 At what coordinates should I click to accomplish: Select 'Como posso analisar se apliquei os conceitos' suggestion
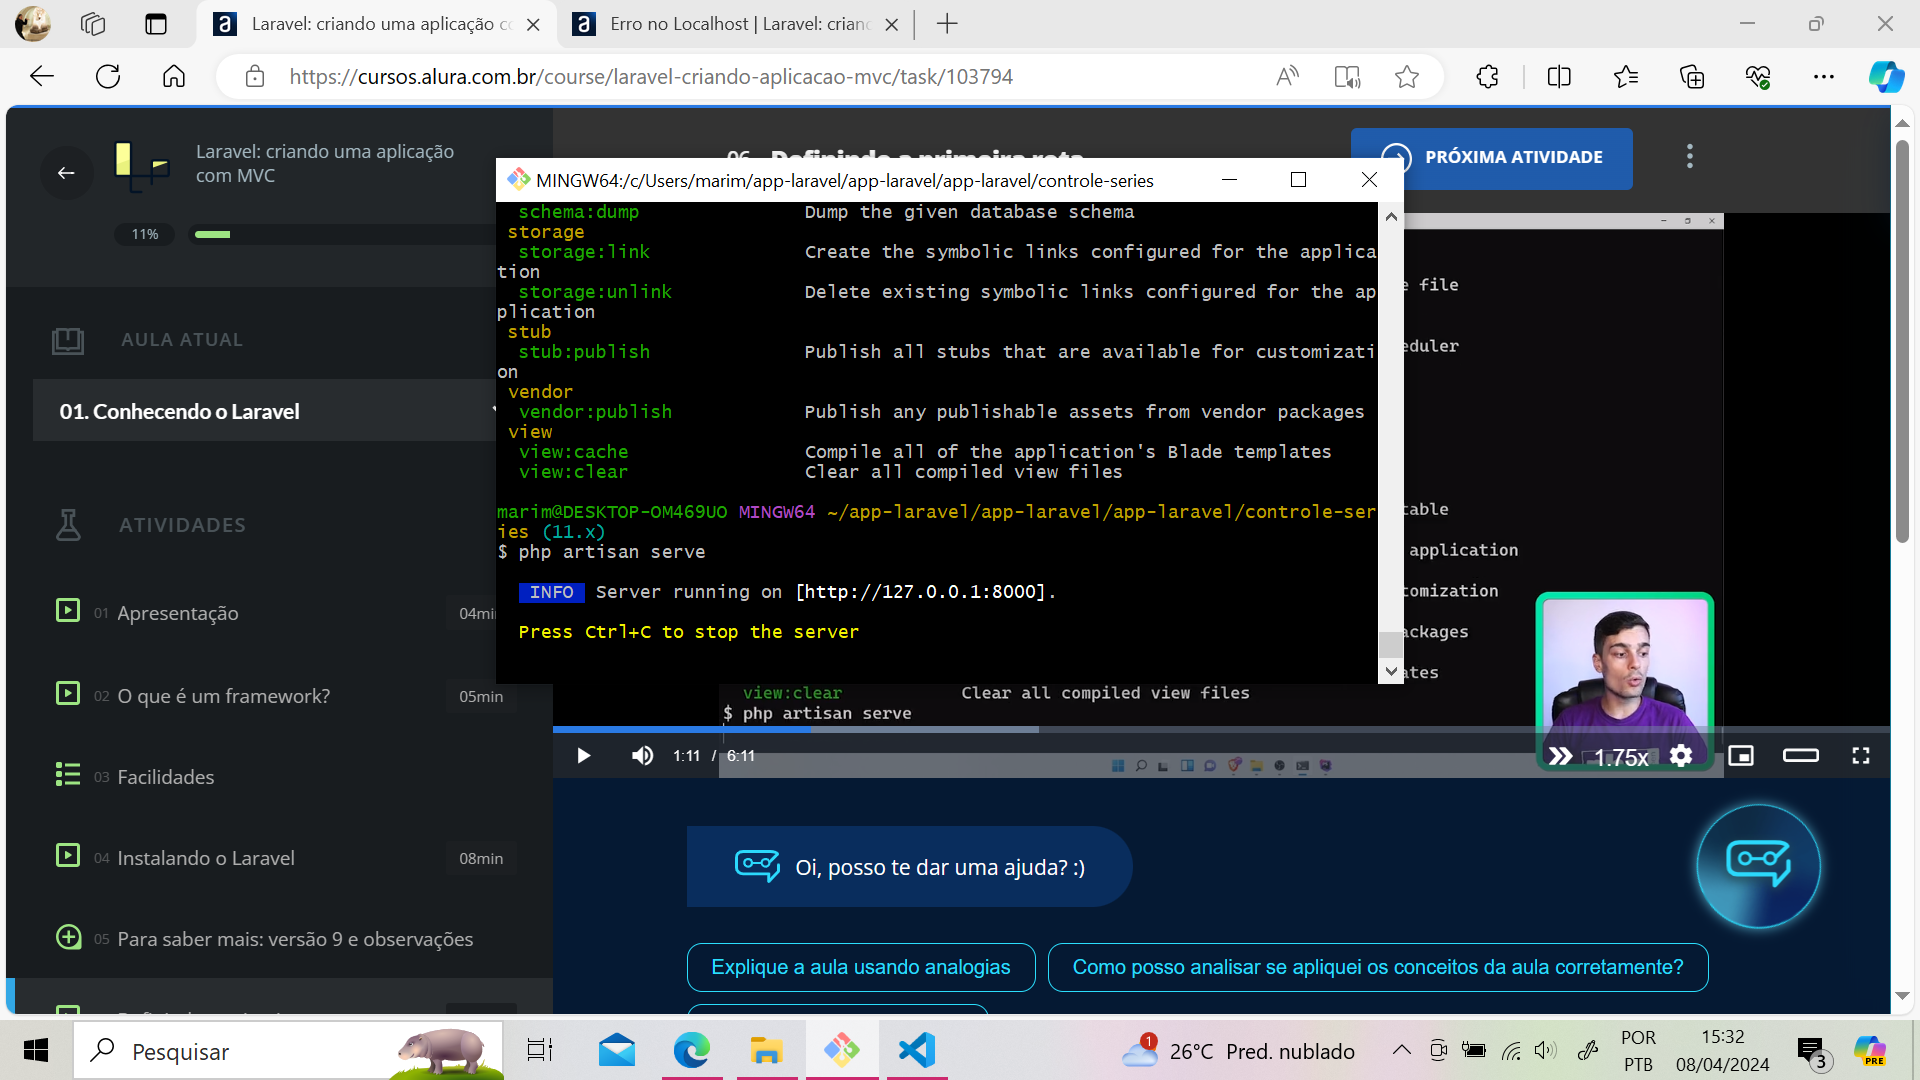(1378, 967)
